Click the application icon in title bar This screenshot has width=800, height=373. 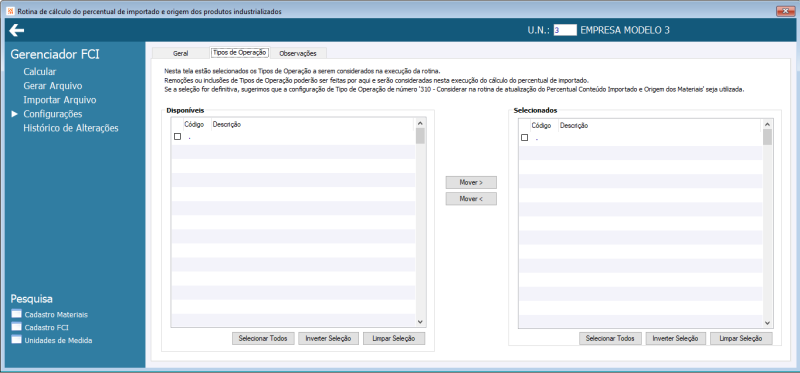10,11
